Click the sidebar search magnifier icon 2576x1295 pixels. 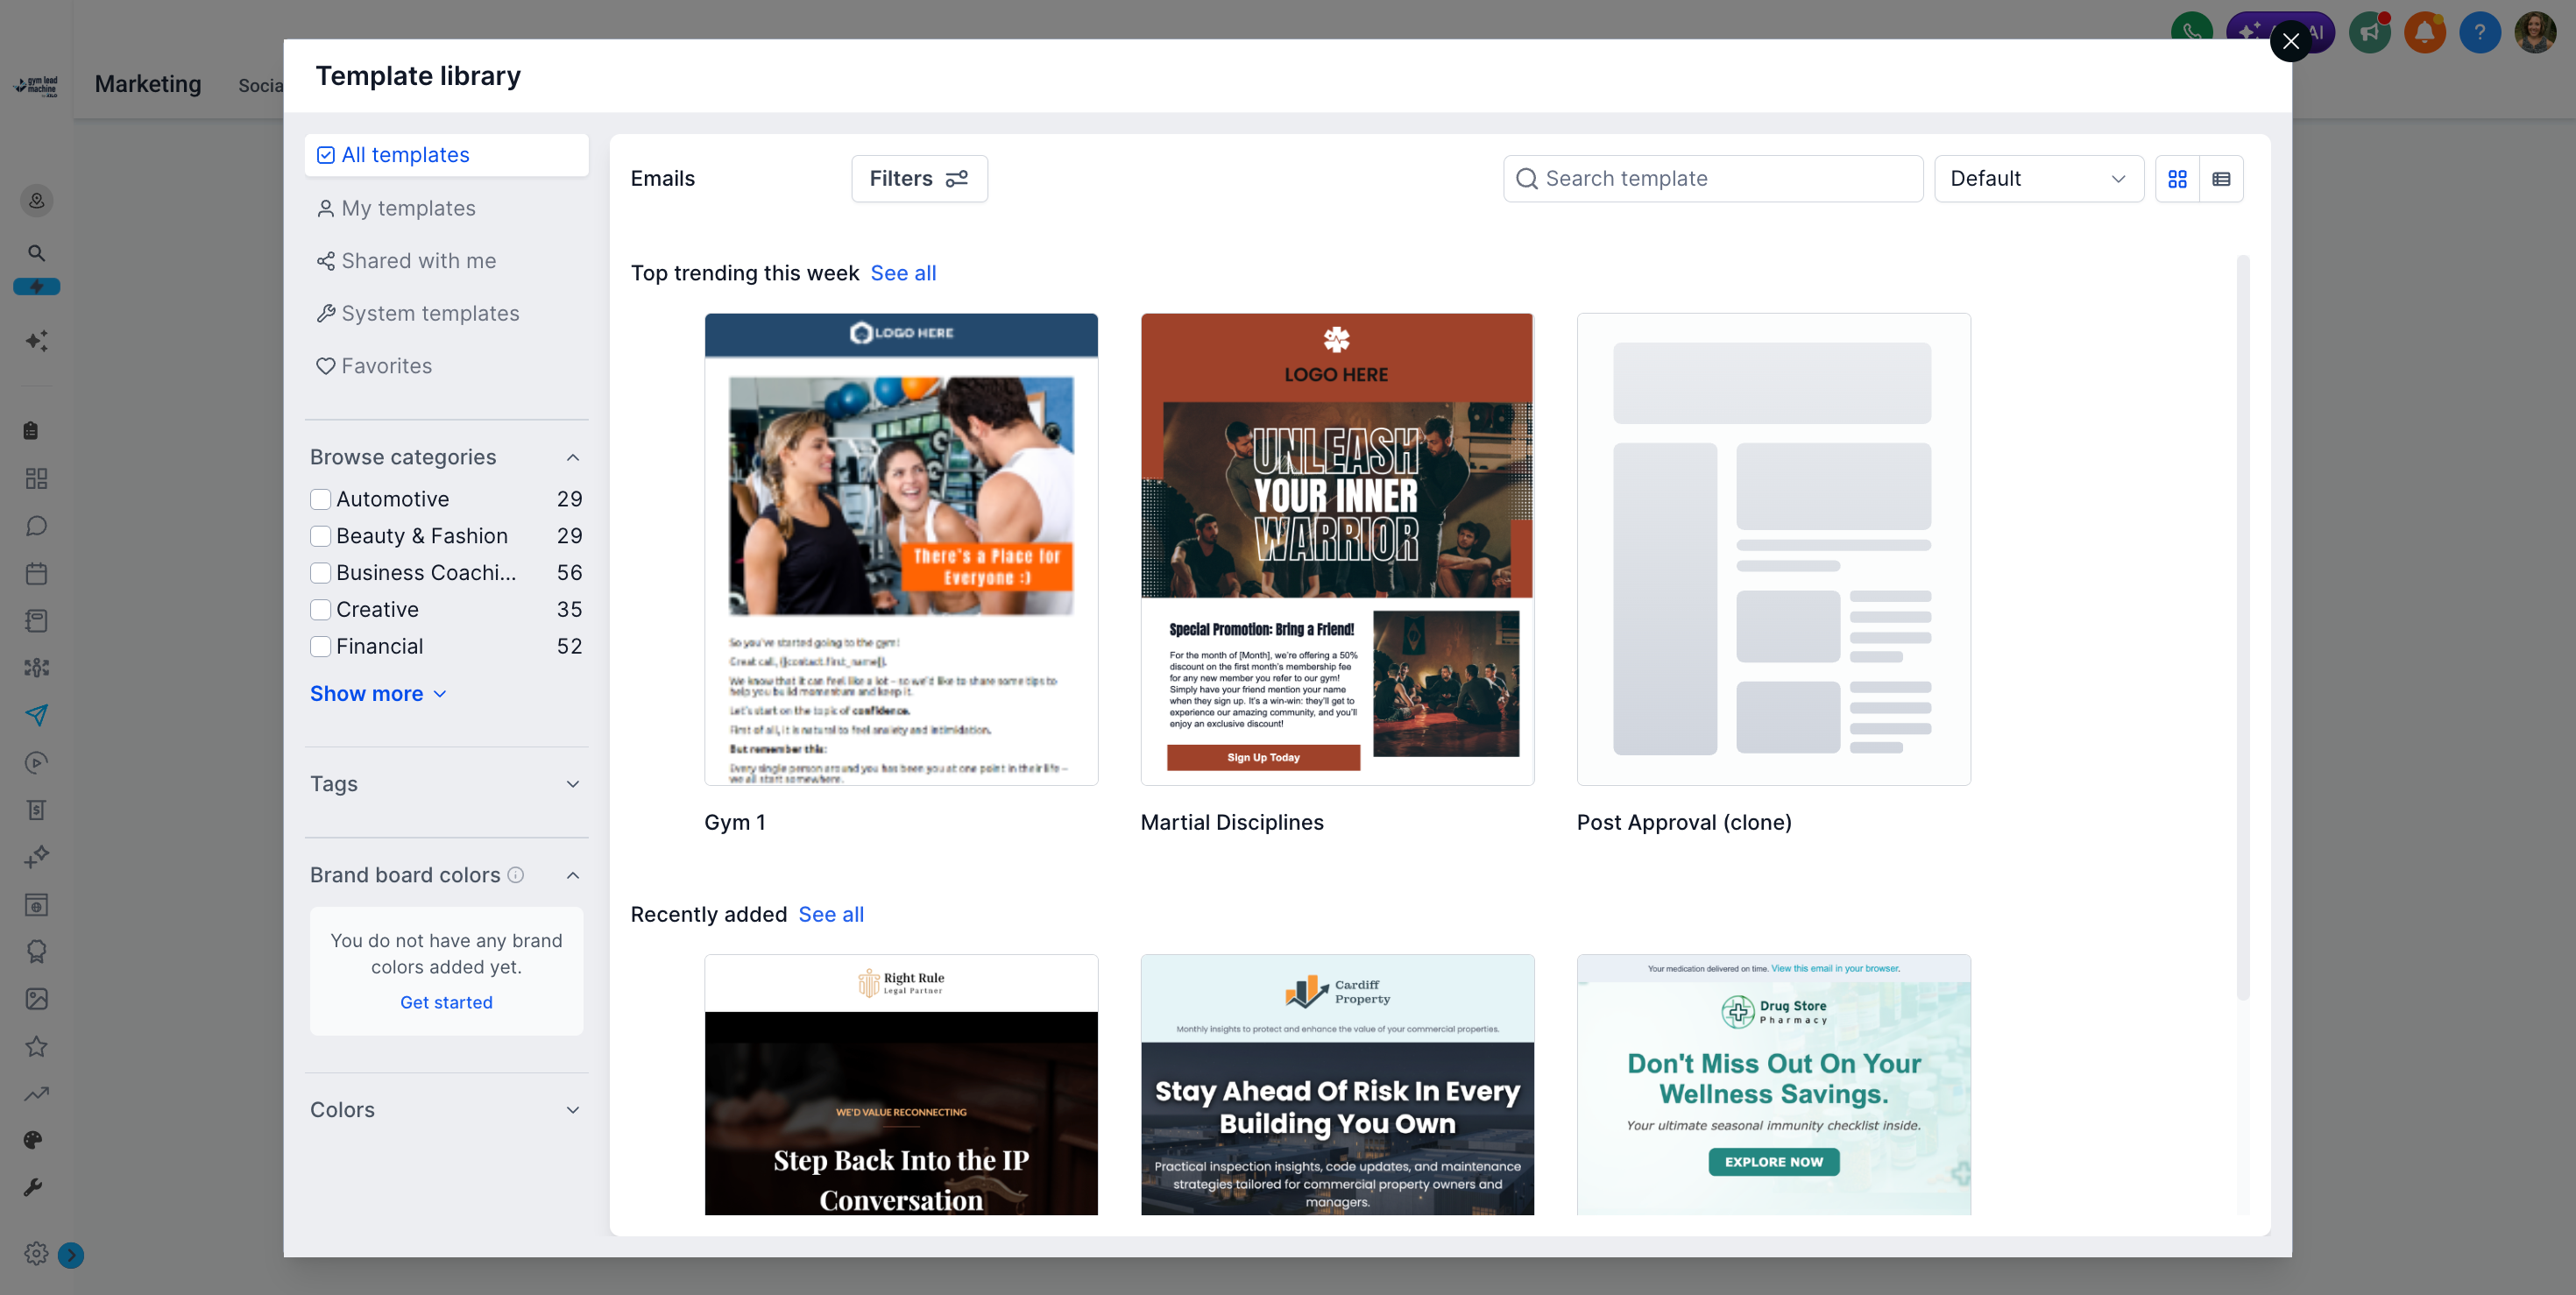coord(37,253)
